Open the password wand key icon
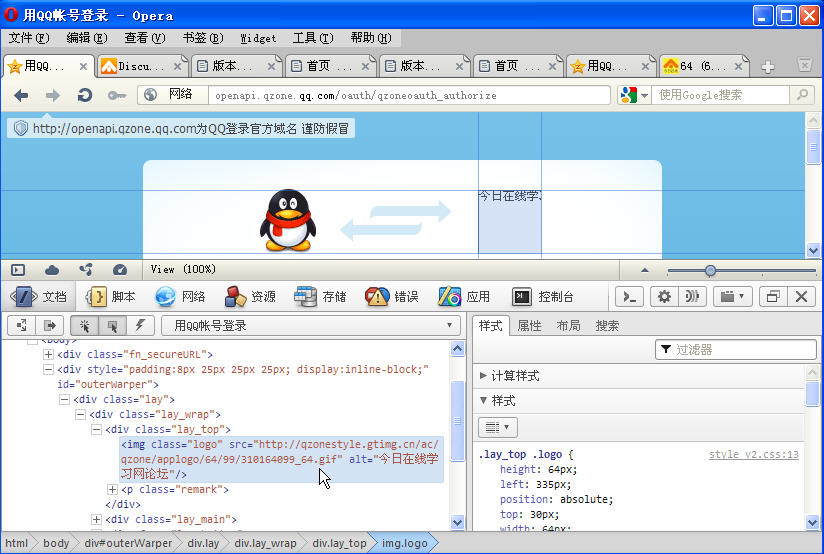 [117, 95]
